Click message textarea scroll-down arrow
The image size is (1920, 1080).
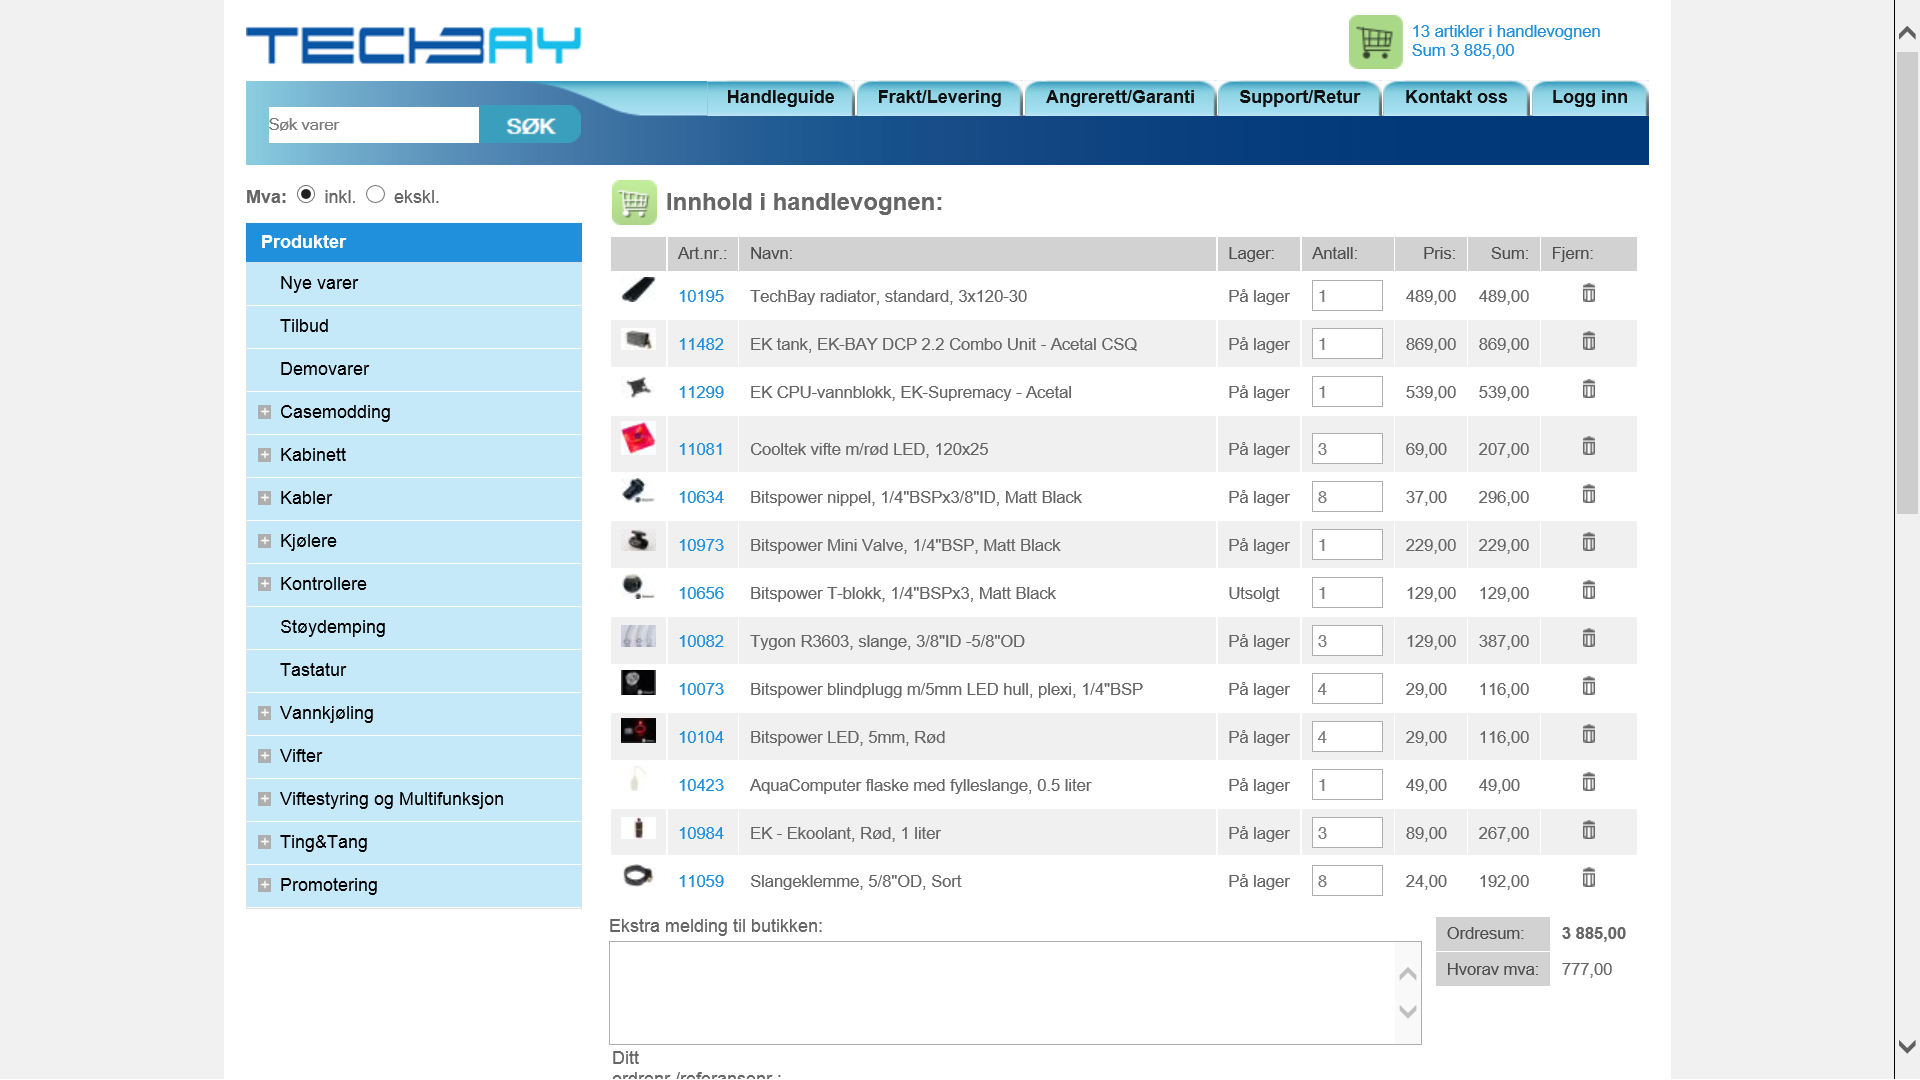click(x=1408, y=1011)
